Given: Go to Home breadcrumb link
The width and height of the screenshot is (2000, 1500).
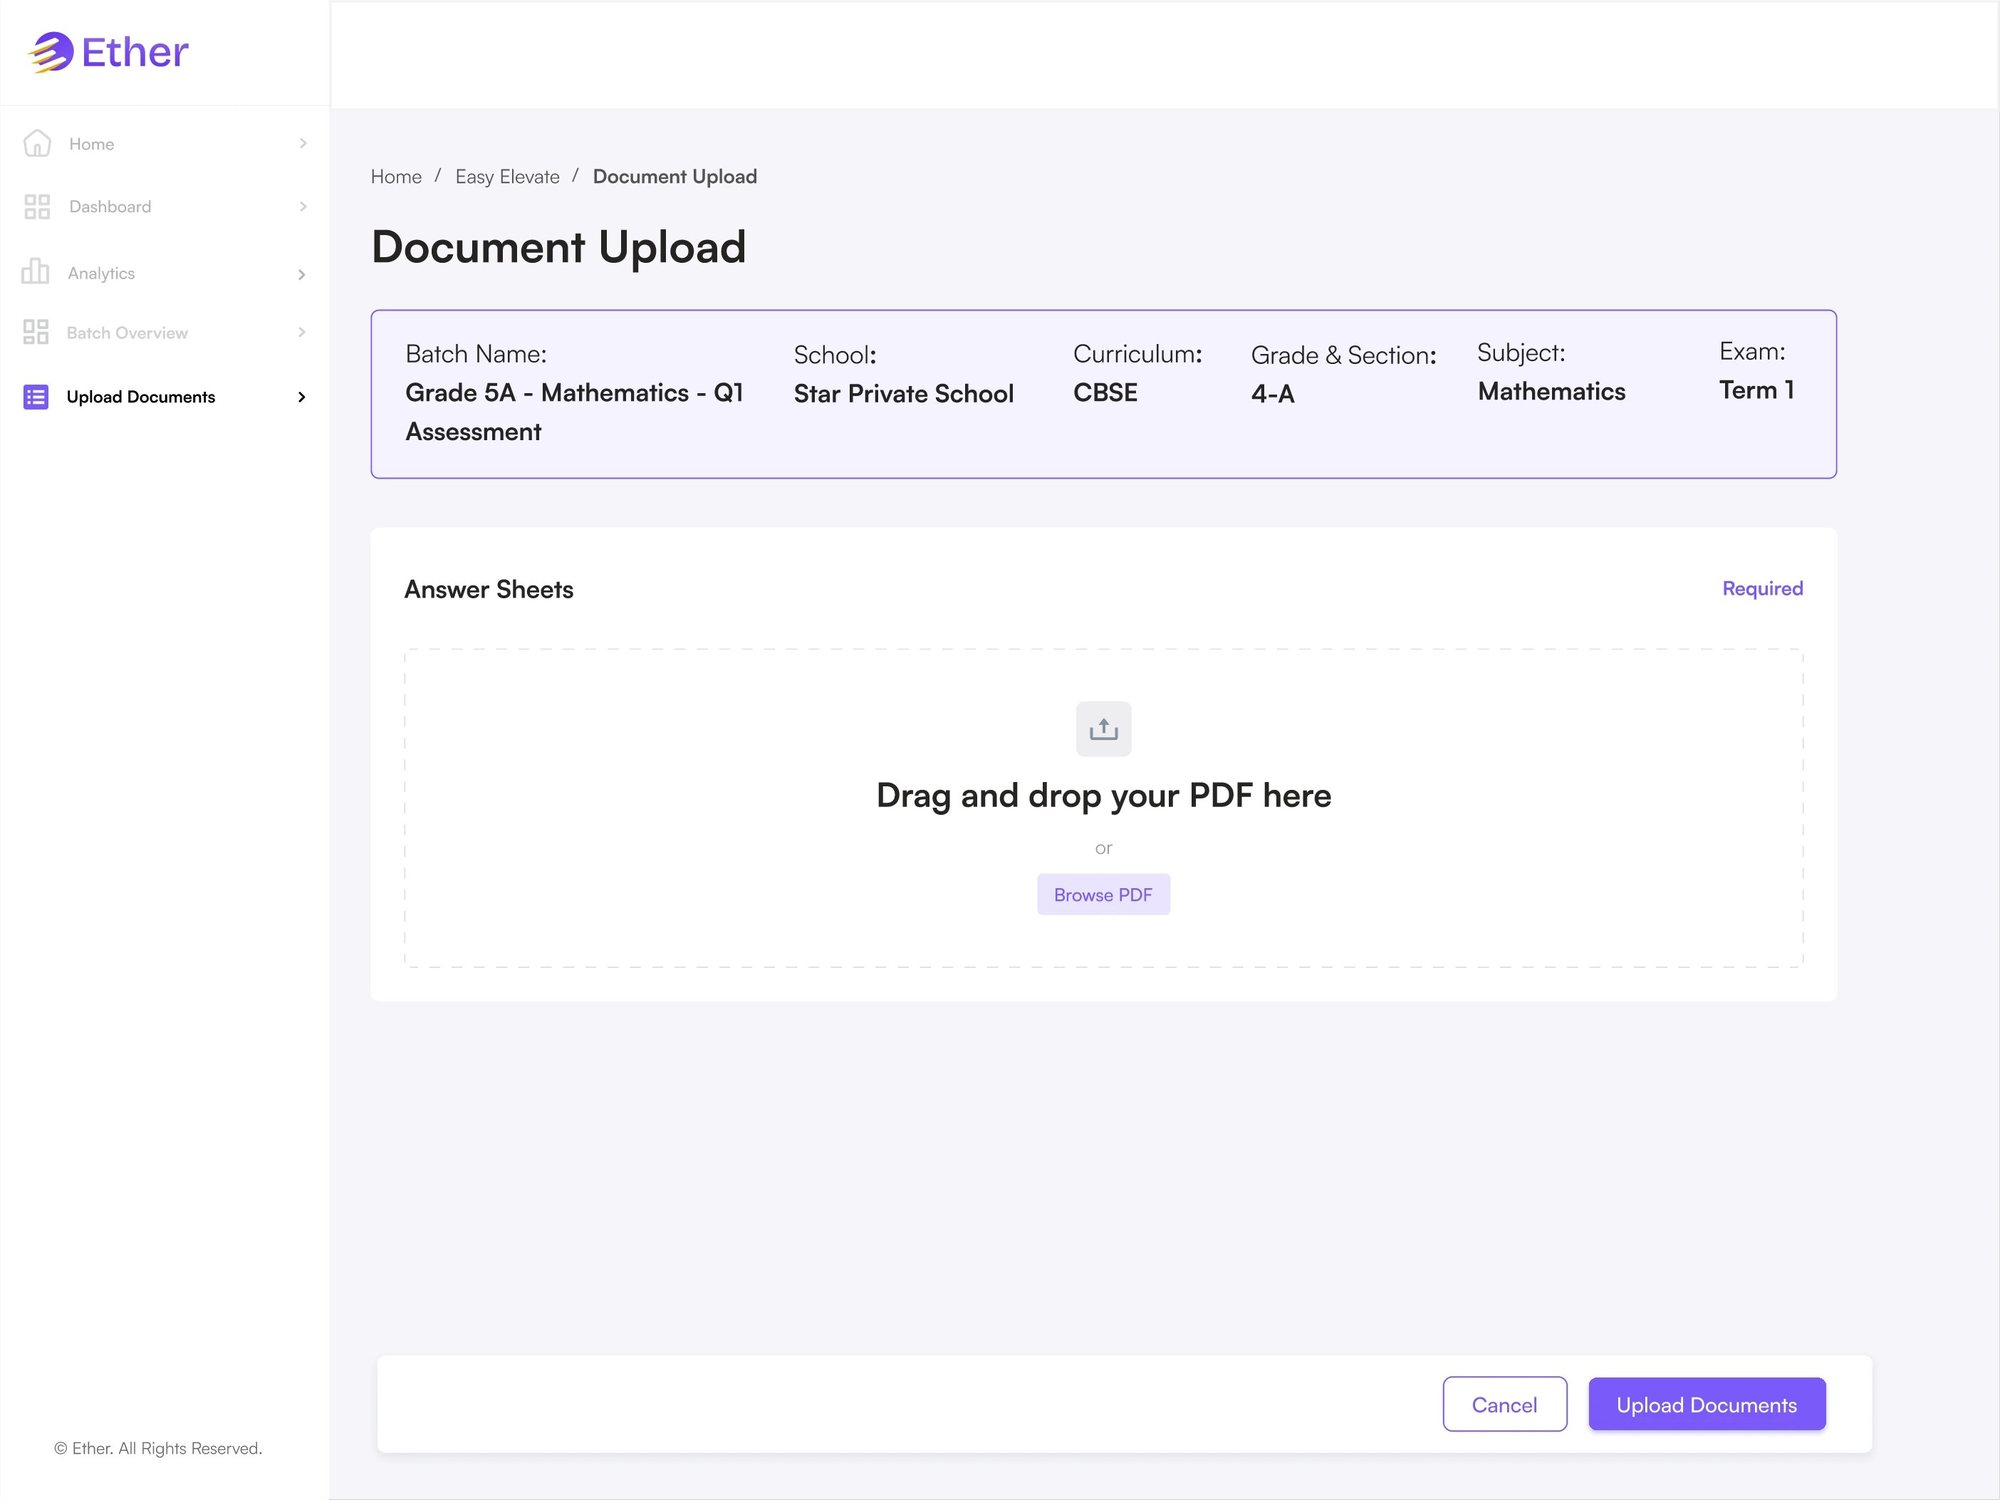Looking at the screenshot, I should click(x=396, y=177).
